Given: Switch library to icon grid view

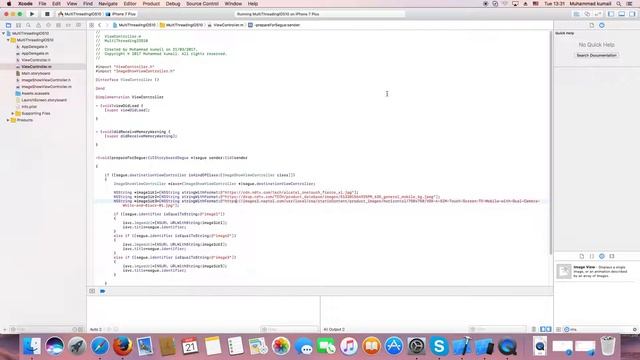Looking at the screenshot, I should point(558,329).
